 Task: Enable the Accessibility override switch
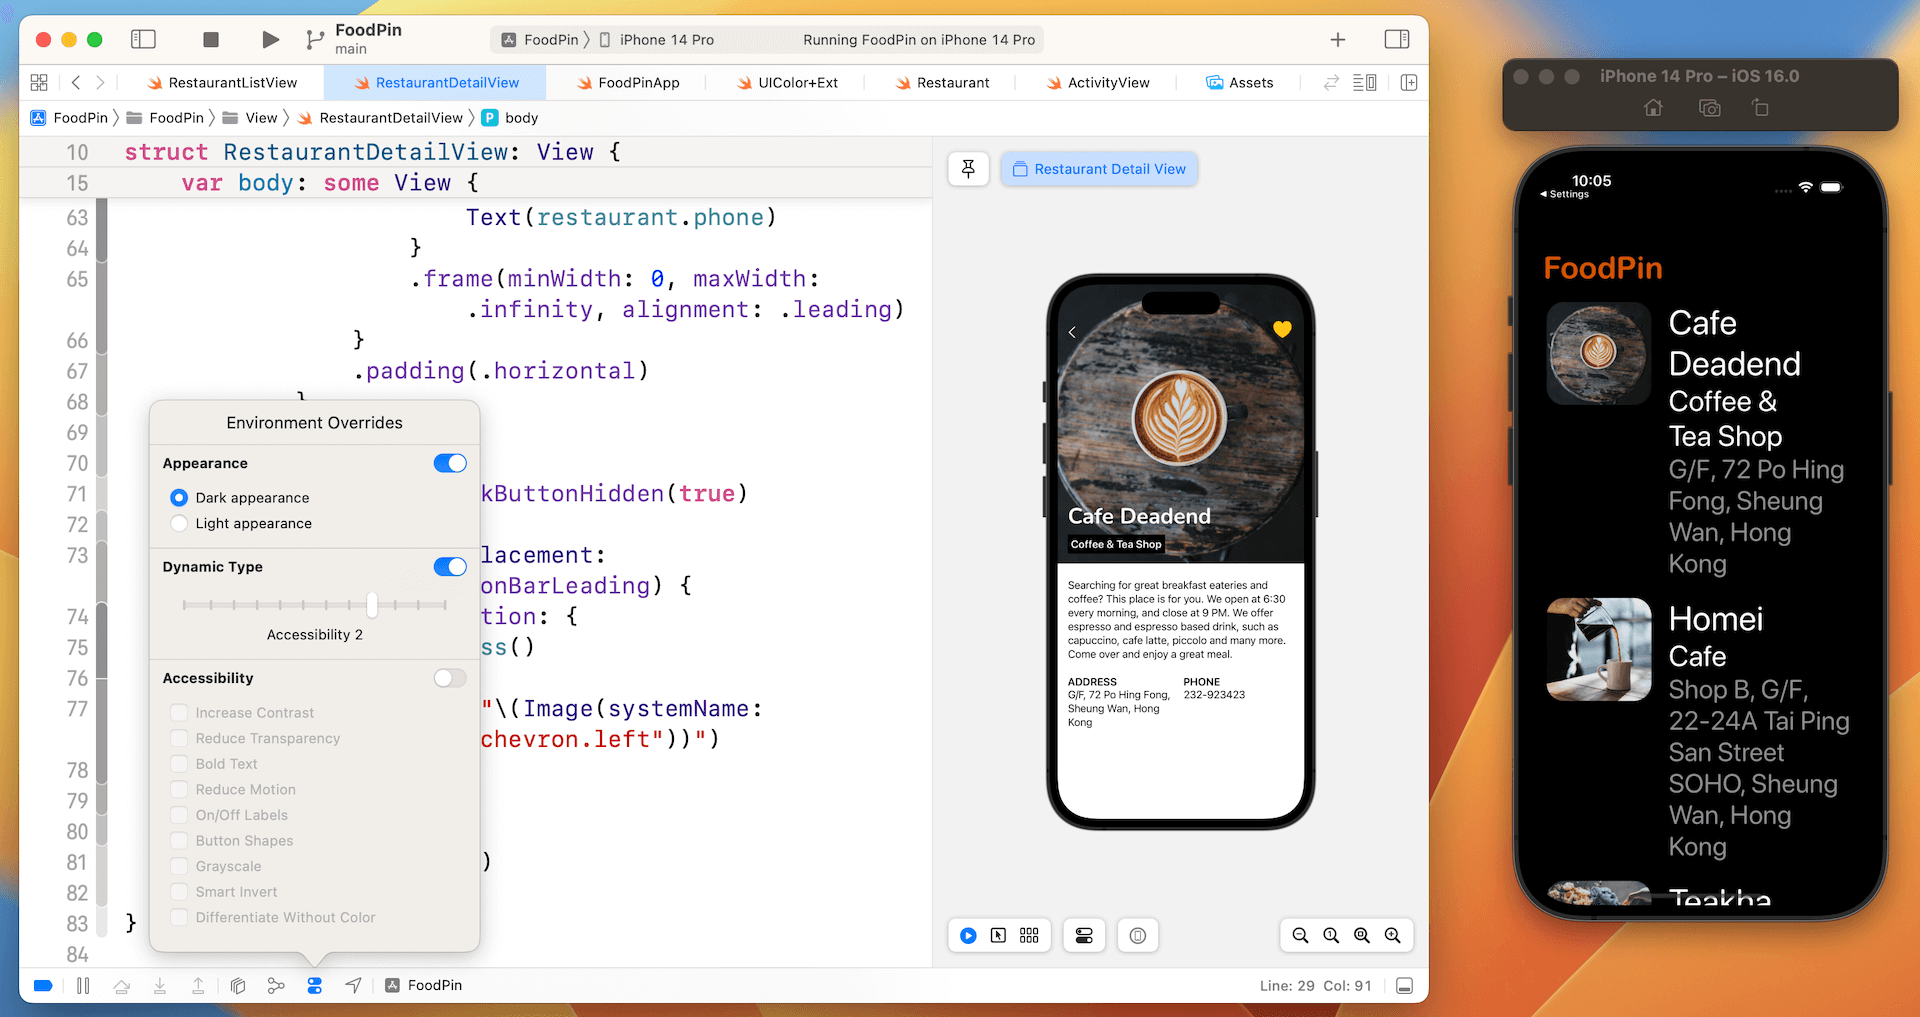pyautogui.click(x=450, y=678)
